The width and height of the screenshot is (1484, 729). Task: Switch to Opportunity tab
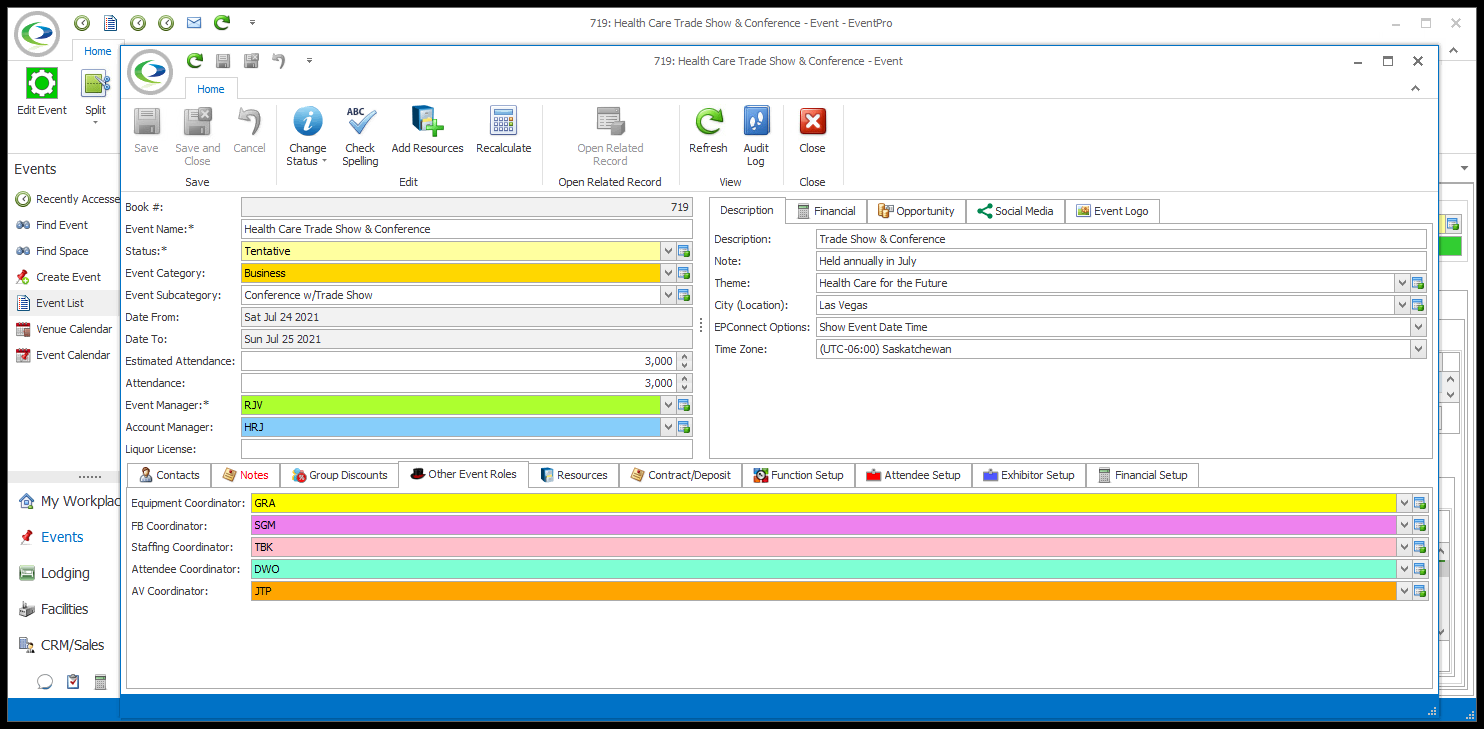[916, 211]
